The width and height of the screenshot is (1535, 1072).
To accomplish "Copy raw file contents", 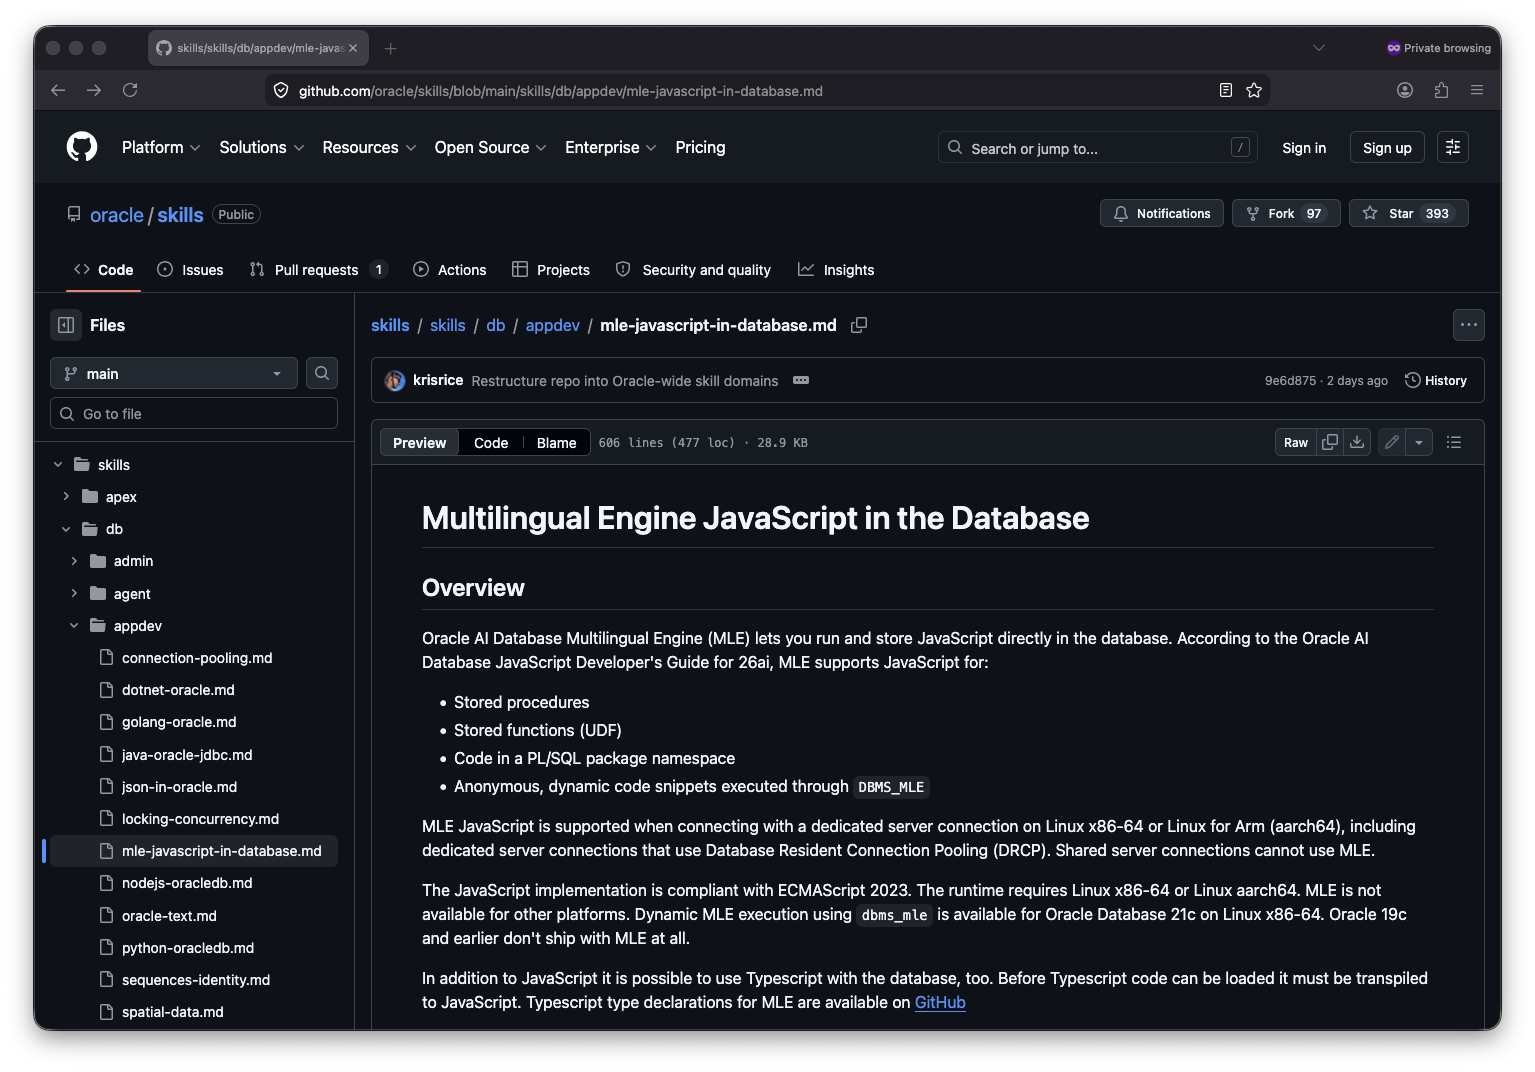I will pyautogui.click(x=1329, y=442).
